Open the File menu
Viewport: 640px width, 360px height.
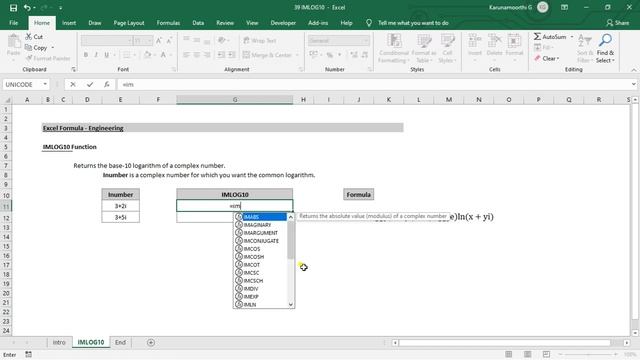(13, 23)
